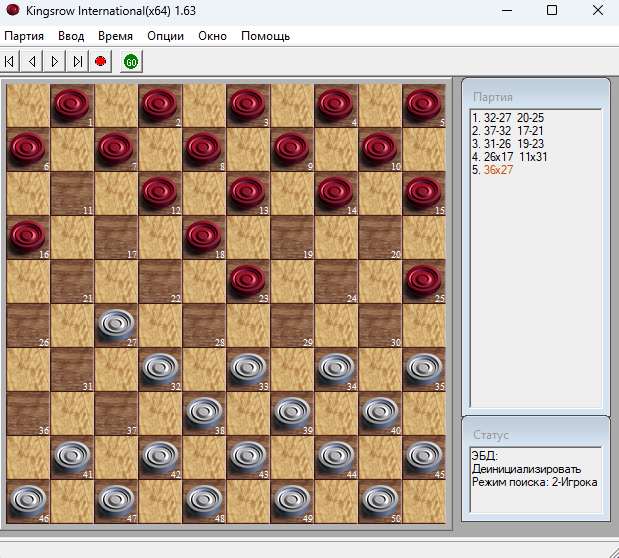Select the red piece on square 23
619x558 pixels.
point(247,280)
